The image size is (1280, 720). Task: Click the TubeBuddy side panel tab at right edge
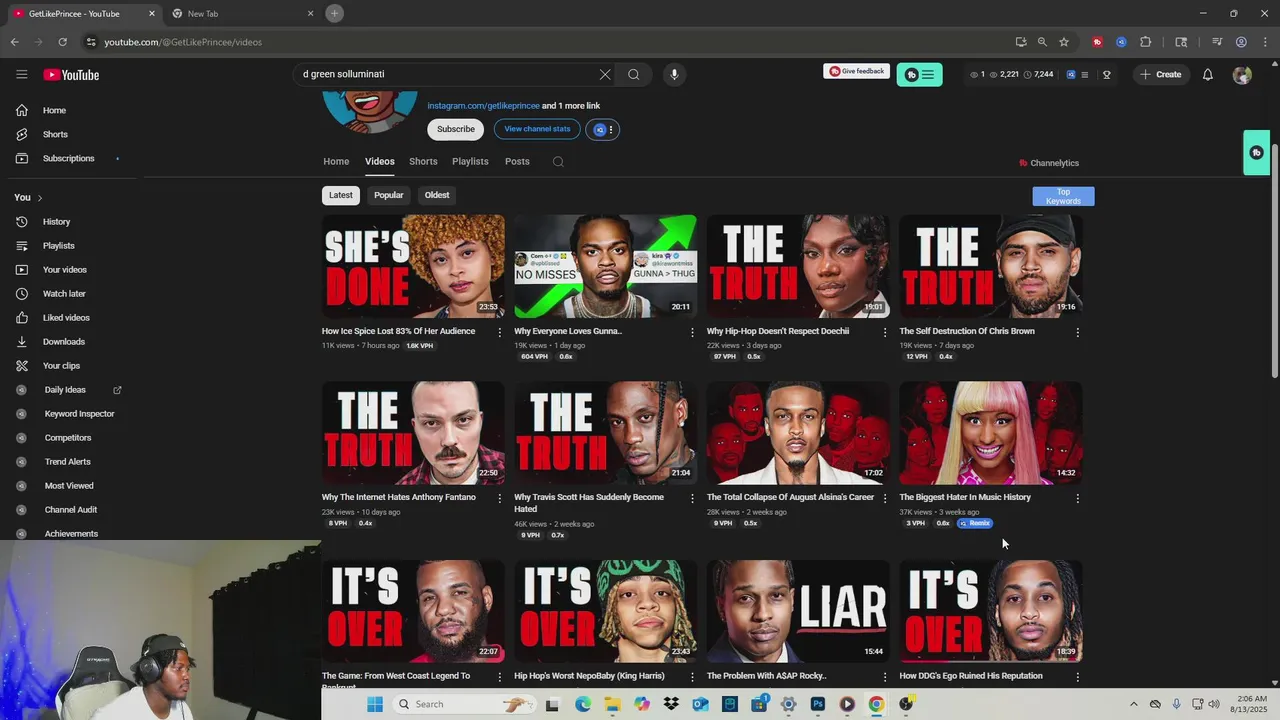pos(1256,153)
